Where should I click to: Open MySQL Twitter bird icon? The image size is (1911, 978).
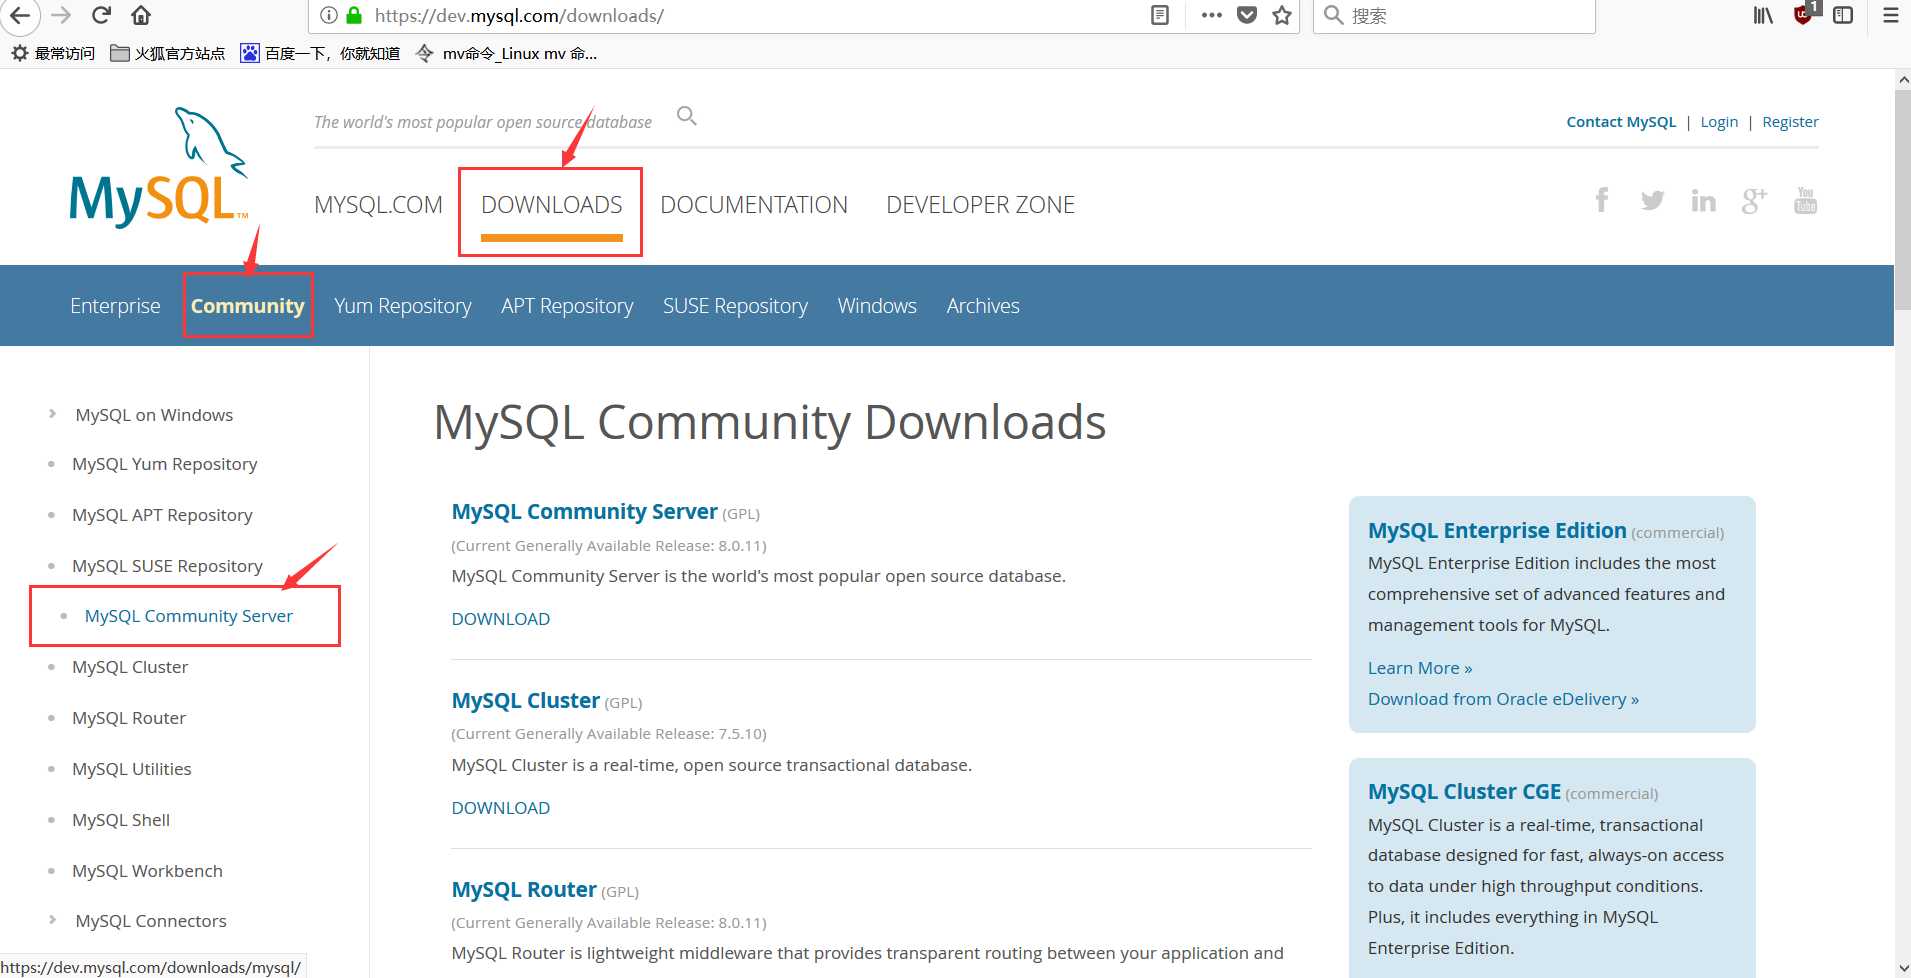click(1652, 201)
